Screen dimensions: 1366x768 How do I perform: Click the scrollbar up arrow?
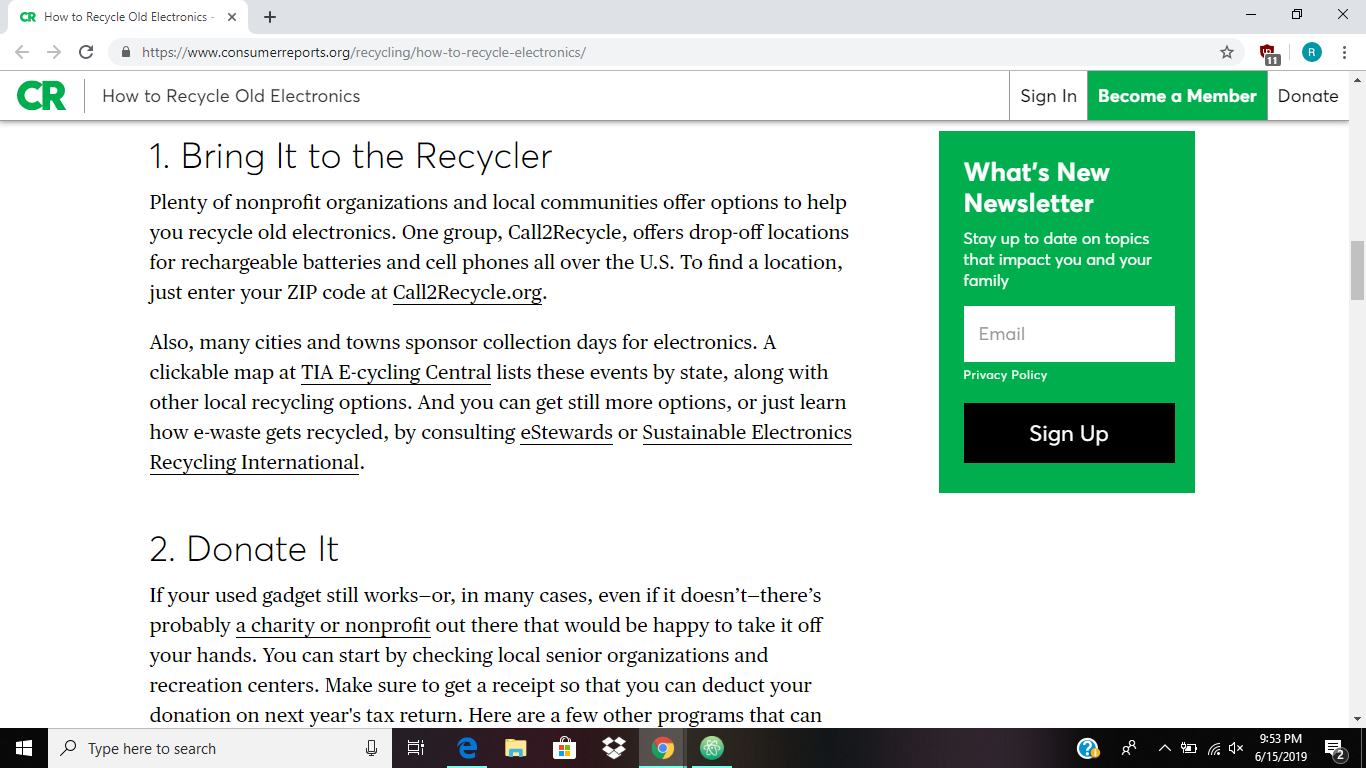[x=1357, y=79]
